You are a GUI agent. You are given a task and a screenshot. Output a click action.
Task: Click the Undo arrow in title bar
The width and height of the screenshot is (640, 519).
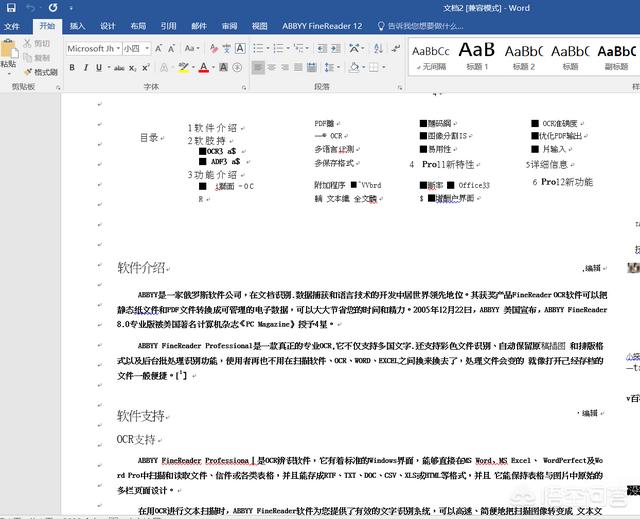coord(30,8)
